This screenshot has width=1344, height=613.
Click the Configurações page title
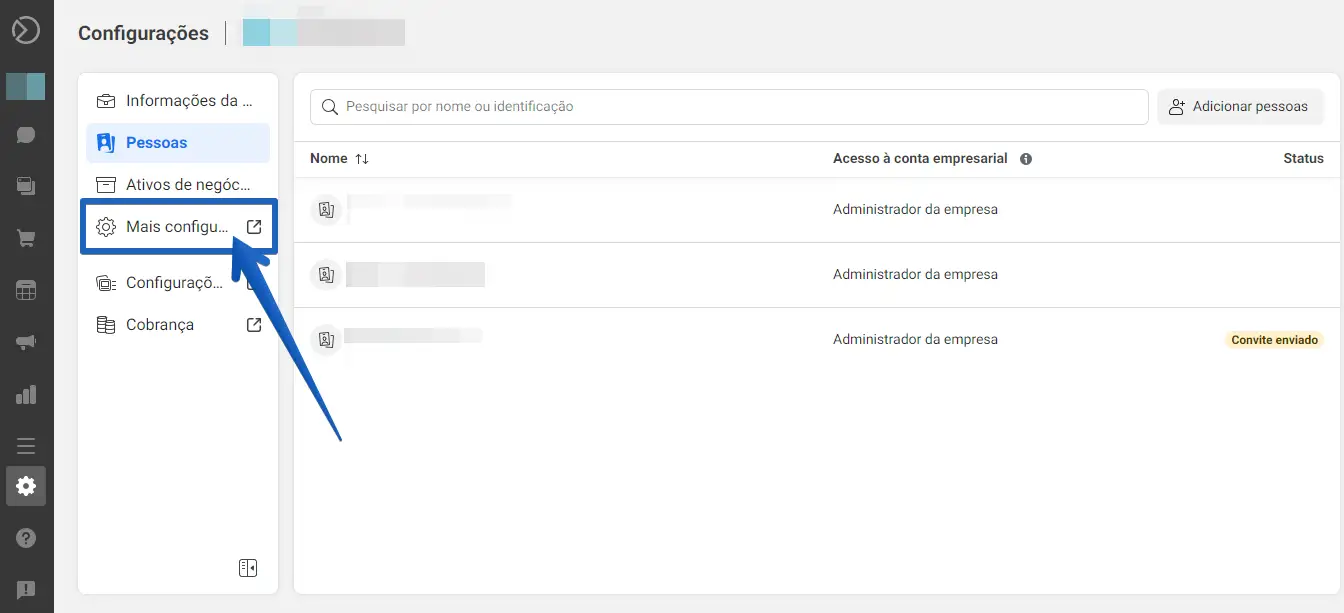143,33
